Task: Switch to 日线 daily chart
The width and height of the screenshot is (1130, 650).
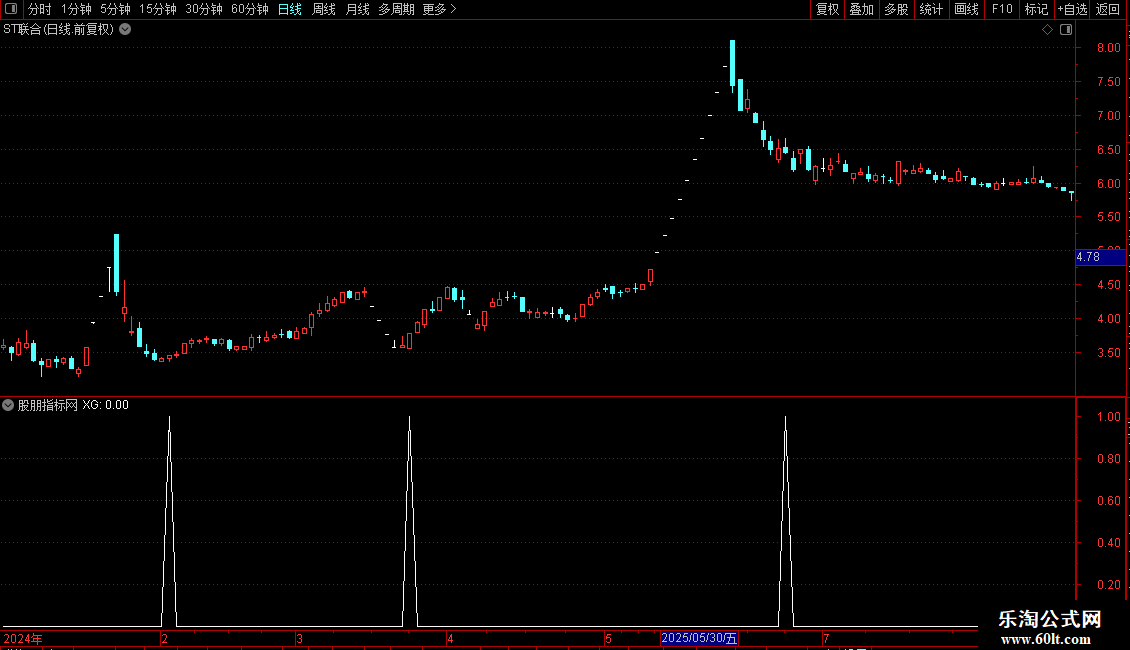Action: coord(290,9)
